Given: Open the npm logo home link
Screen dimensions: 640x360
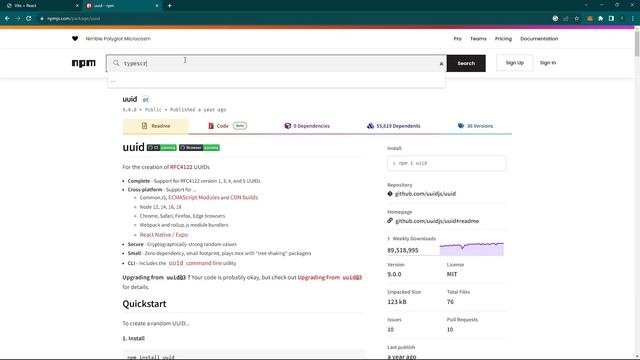Looking at the screenshot, I should (x=84, y=63).
